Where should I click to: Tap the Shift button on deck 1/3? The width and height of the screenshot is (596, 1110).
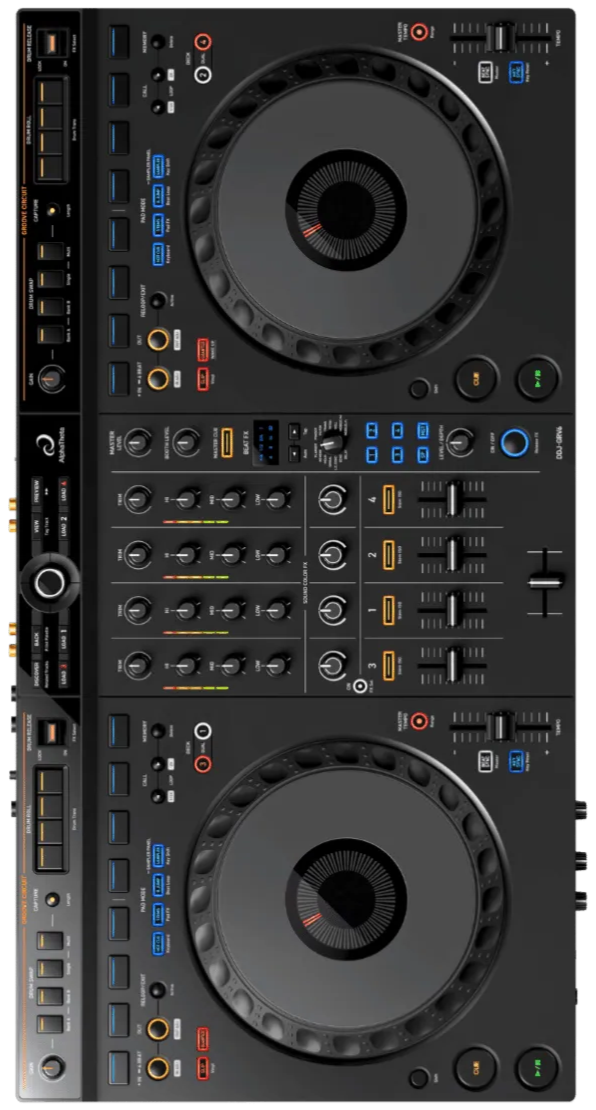pos(419,1077)
